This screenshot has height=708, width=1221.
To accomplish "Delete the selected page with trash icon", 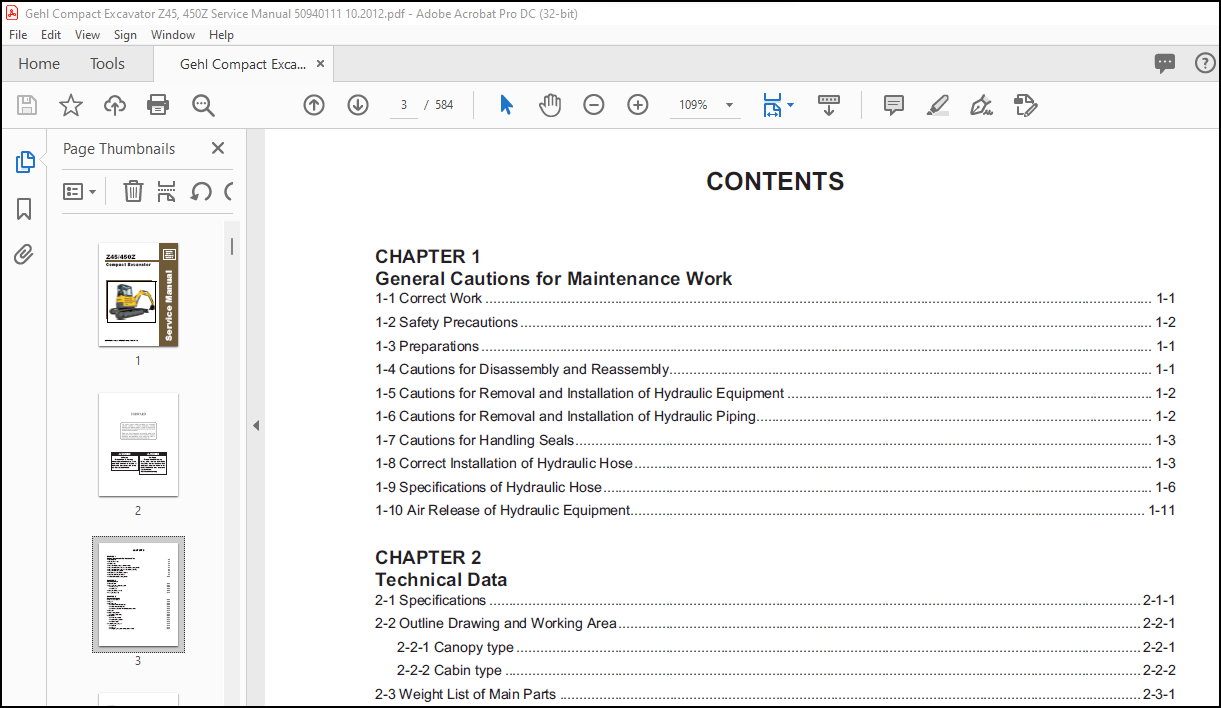I will point(133,191).
